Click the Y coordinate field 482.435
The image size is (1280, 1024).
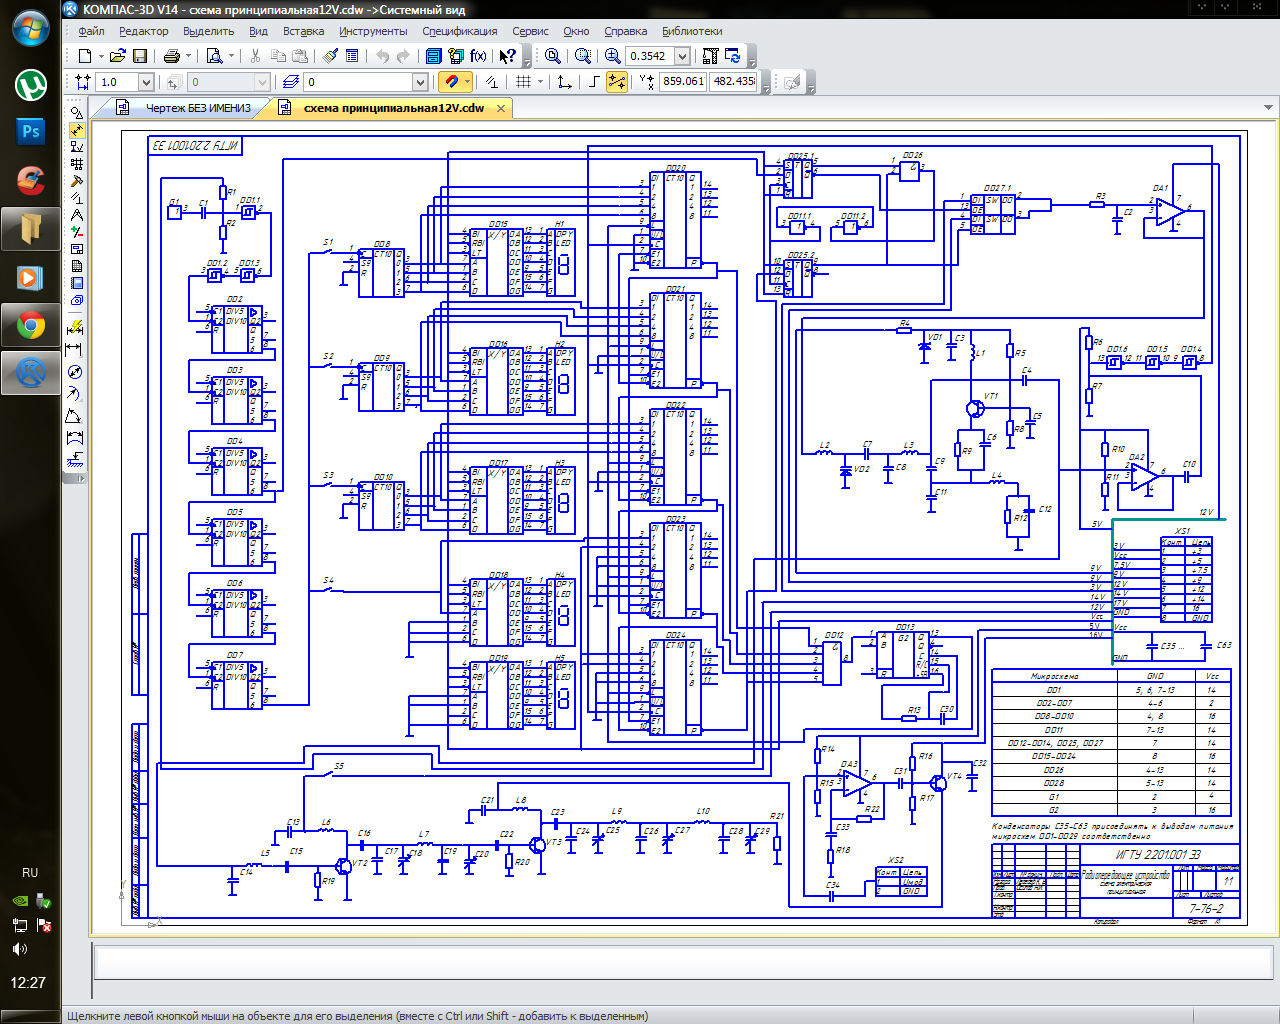point(733,82)
